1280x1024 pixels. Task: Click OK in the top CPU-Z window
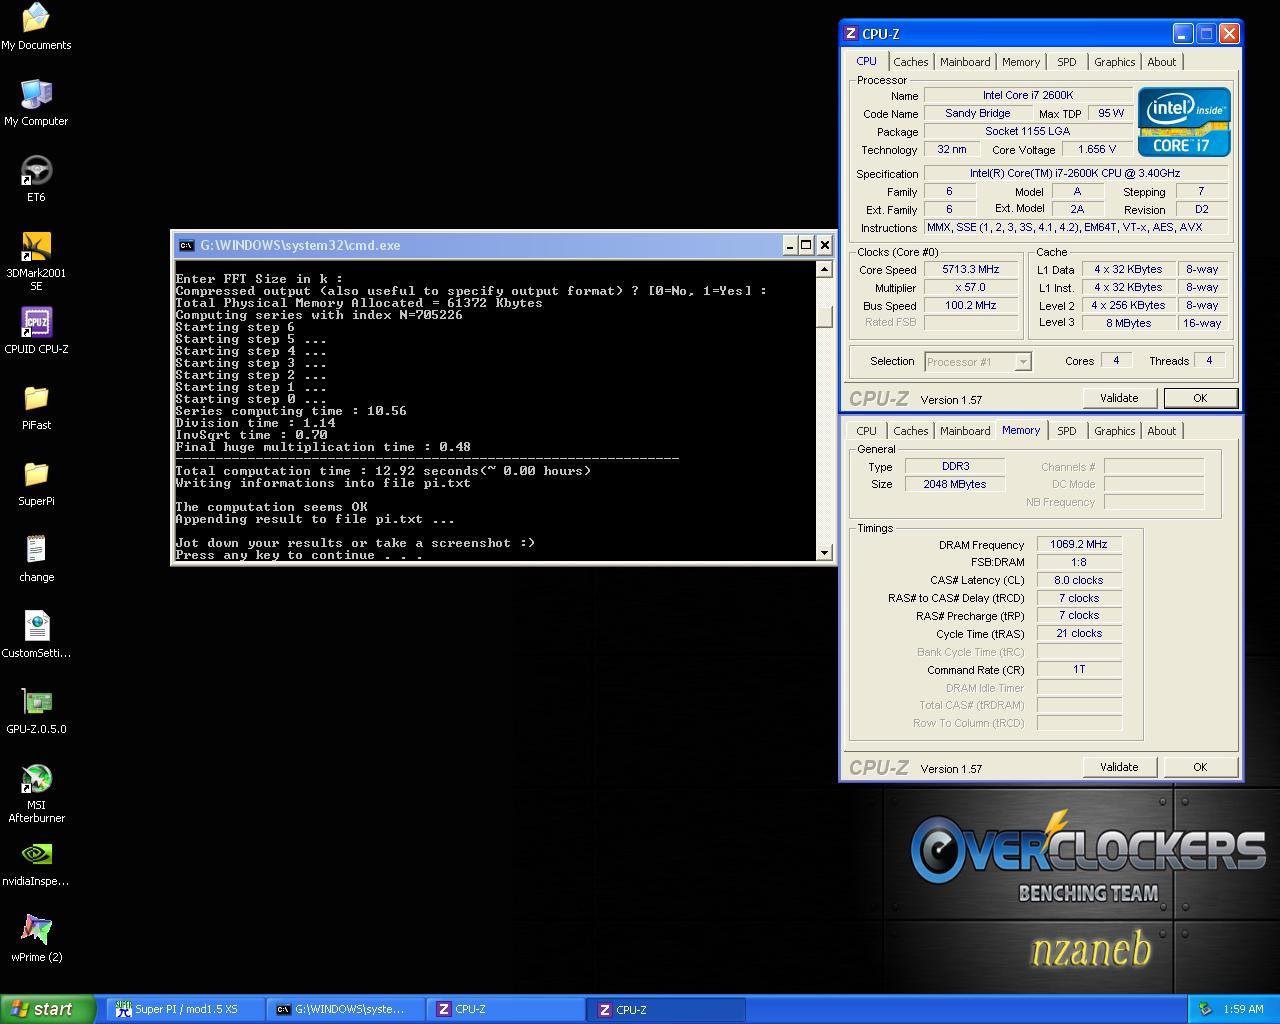[1200, 398]
